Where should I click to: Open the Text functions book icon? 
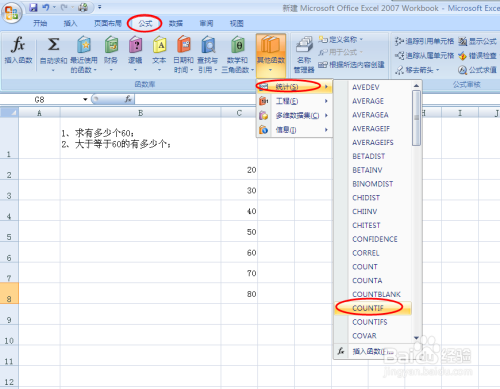(x=159, y=44)
